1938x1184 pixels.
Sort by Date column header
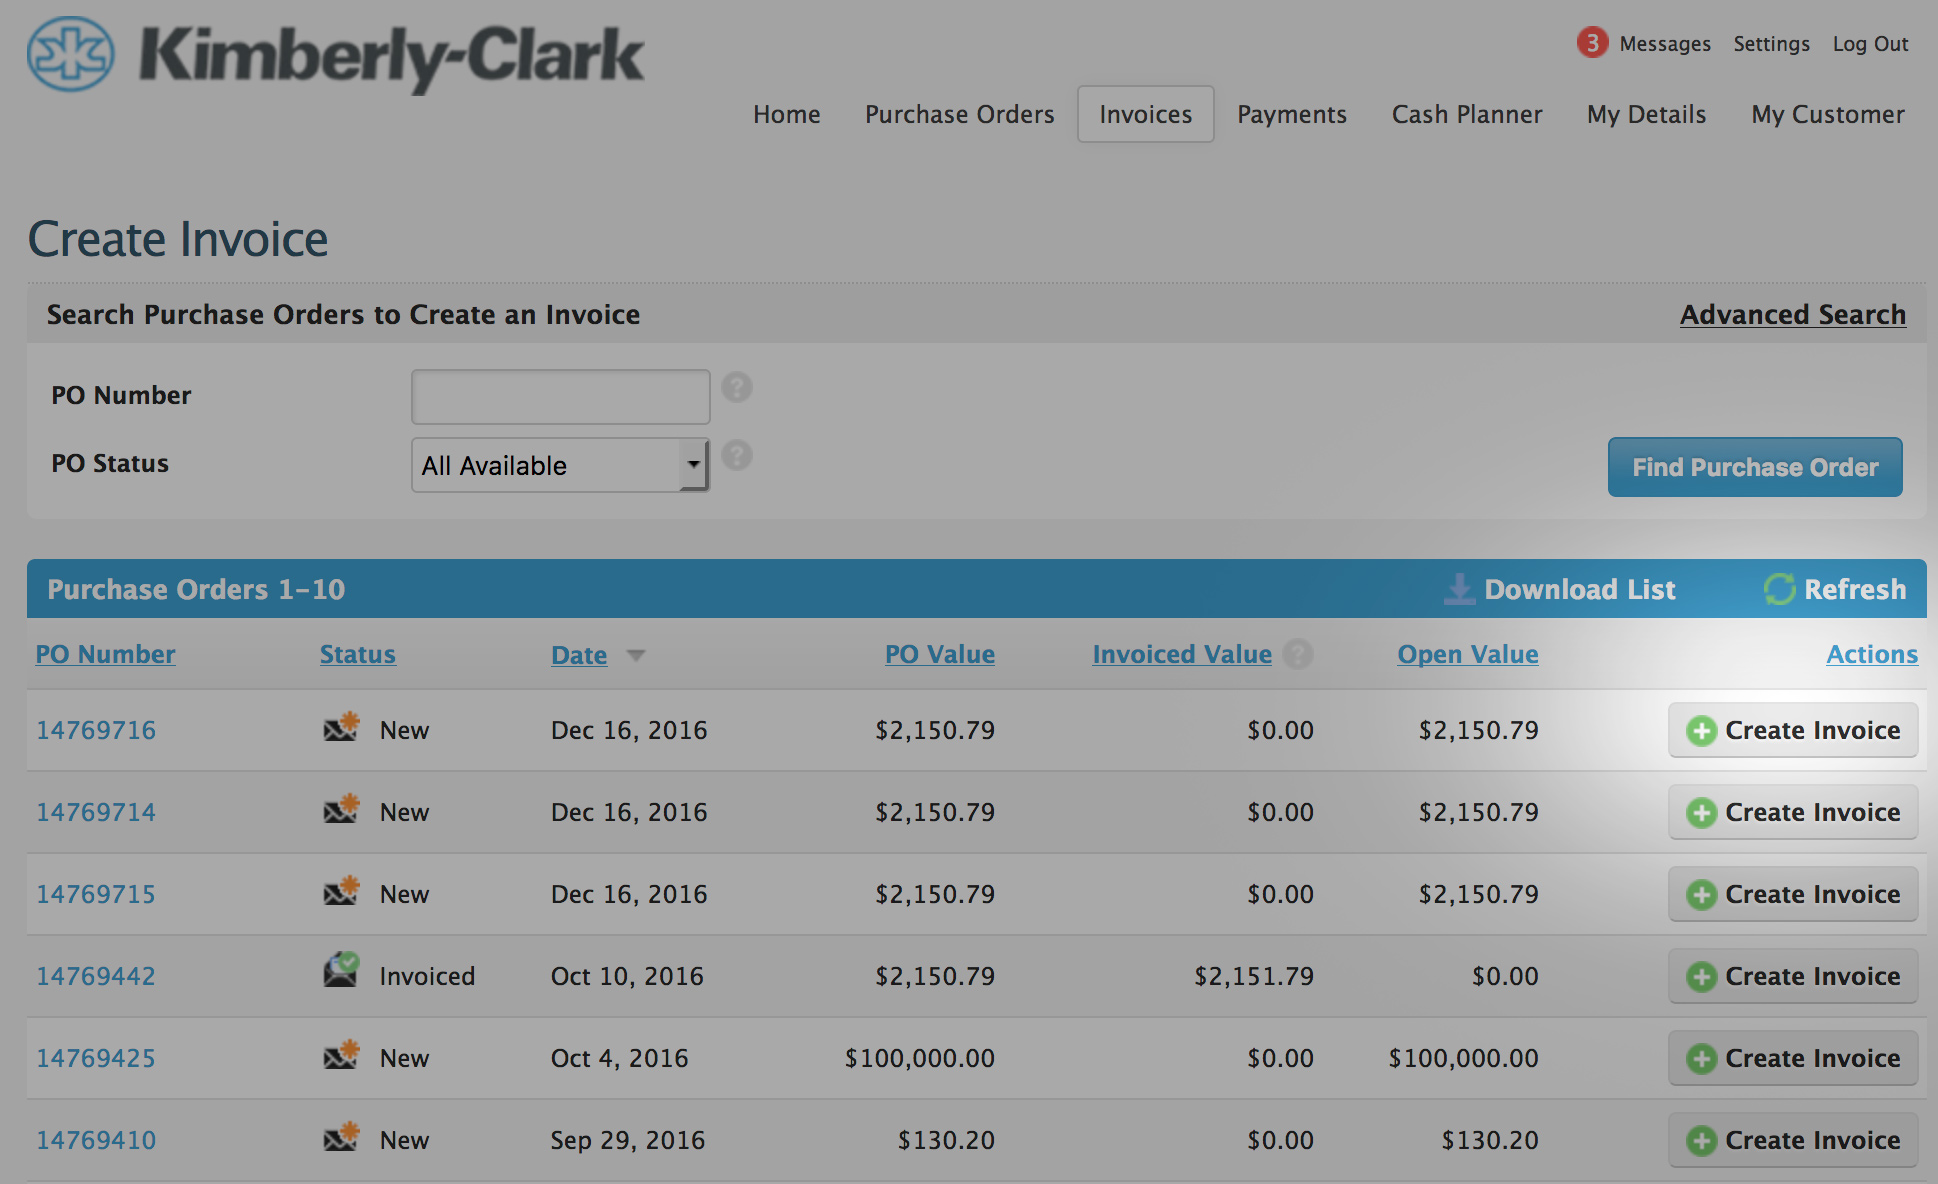pos(579,655)
